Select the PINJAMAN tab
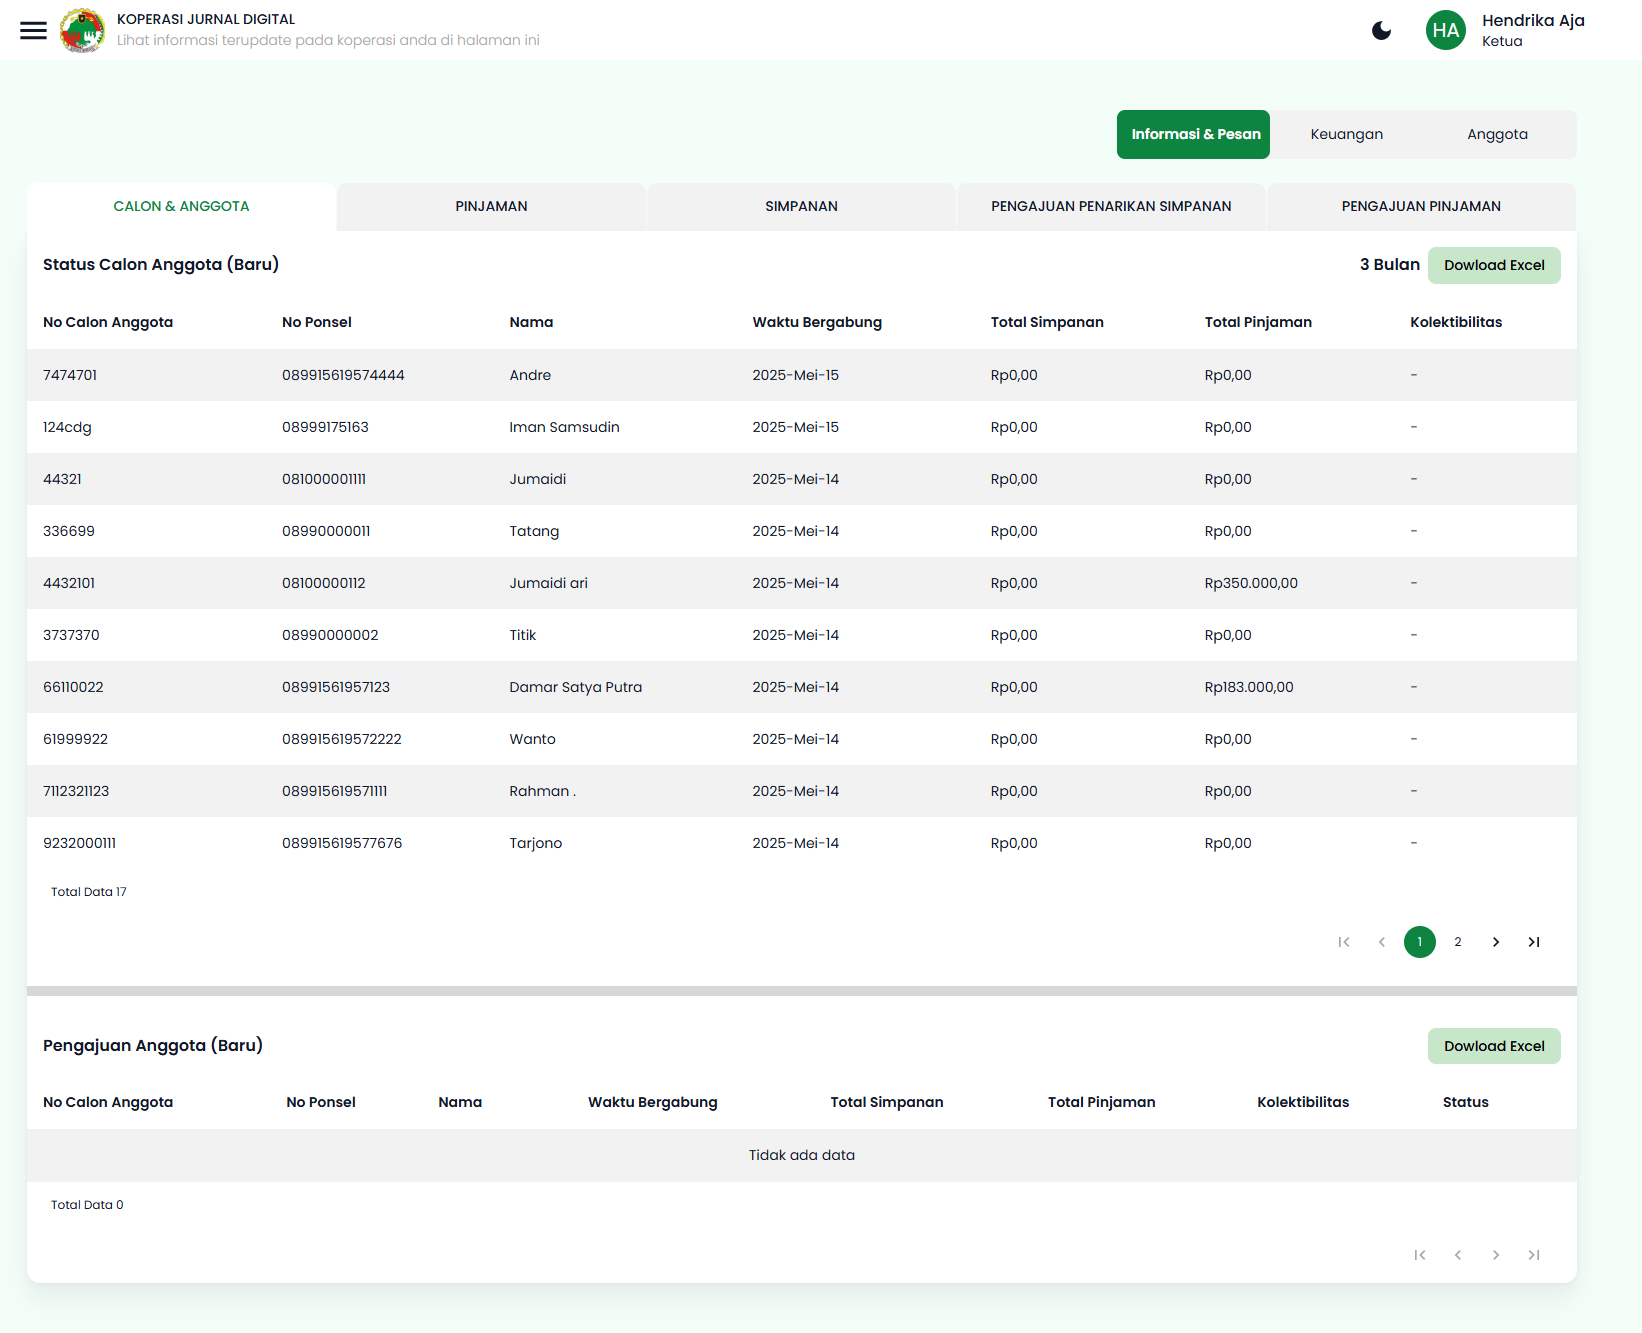Screen dimensions: 1642x1333 (491, 206)
